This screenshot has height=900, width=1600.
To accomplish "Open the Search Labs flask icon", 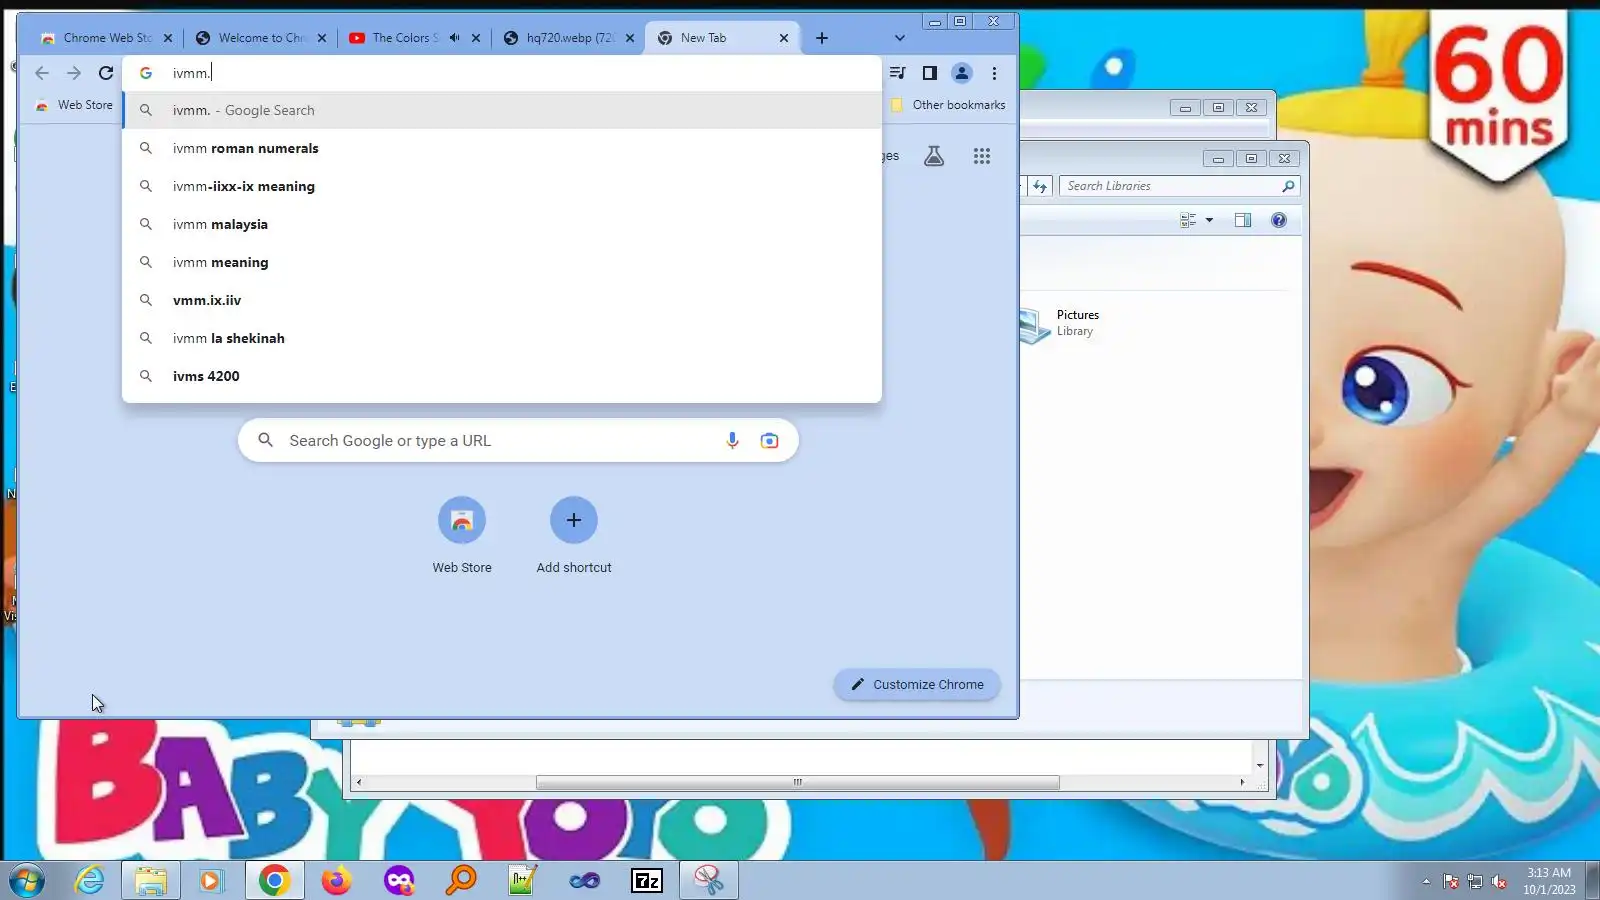I will point(934,156).
